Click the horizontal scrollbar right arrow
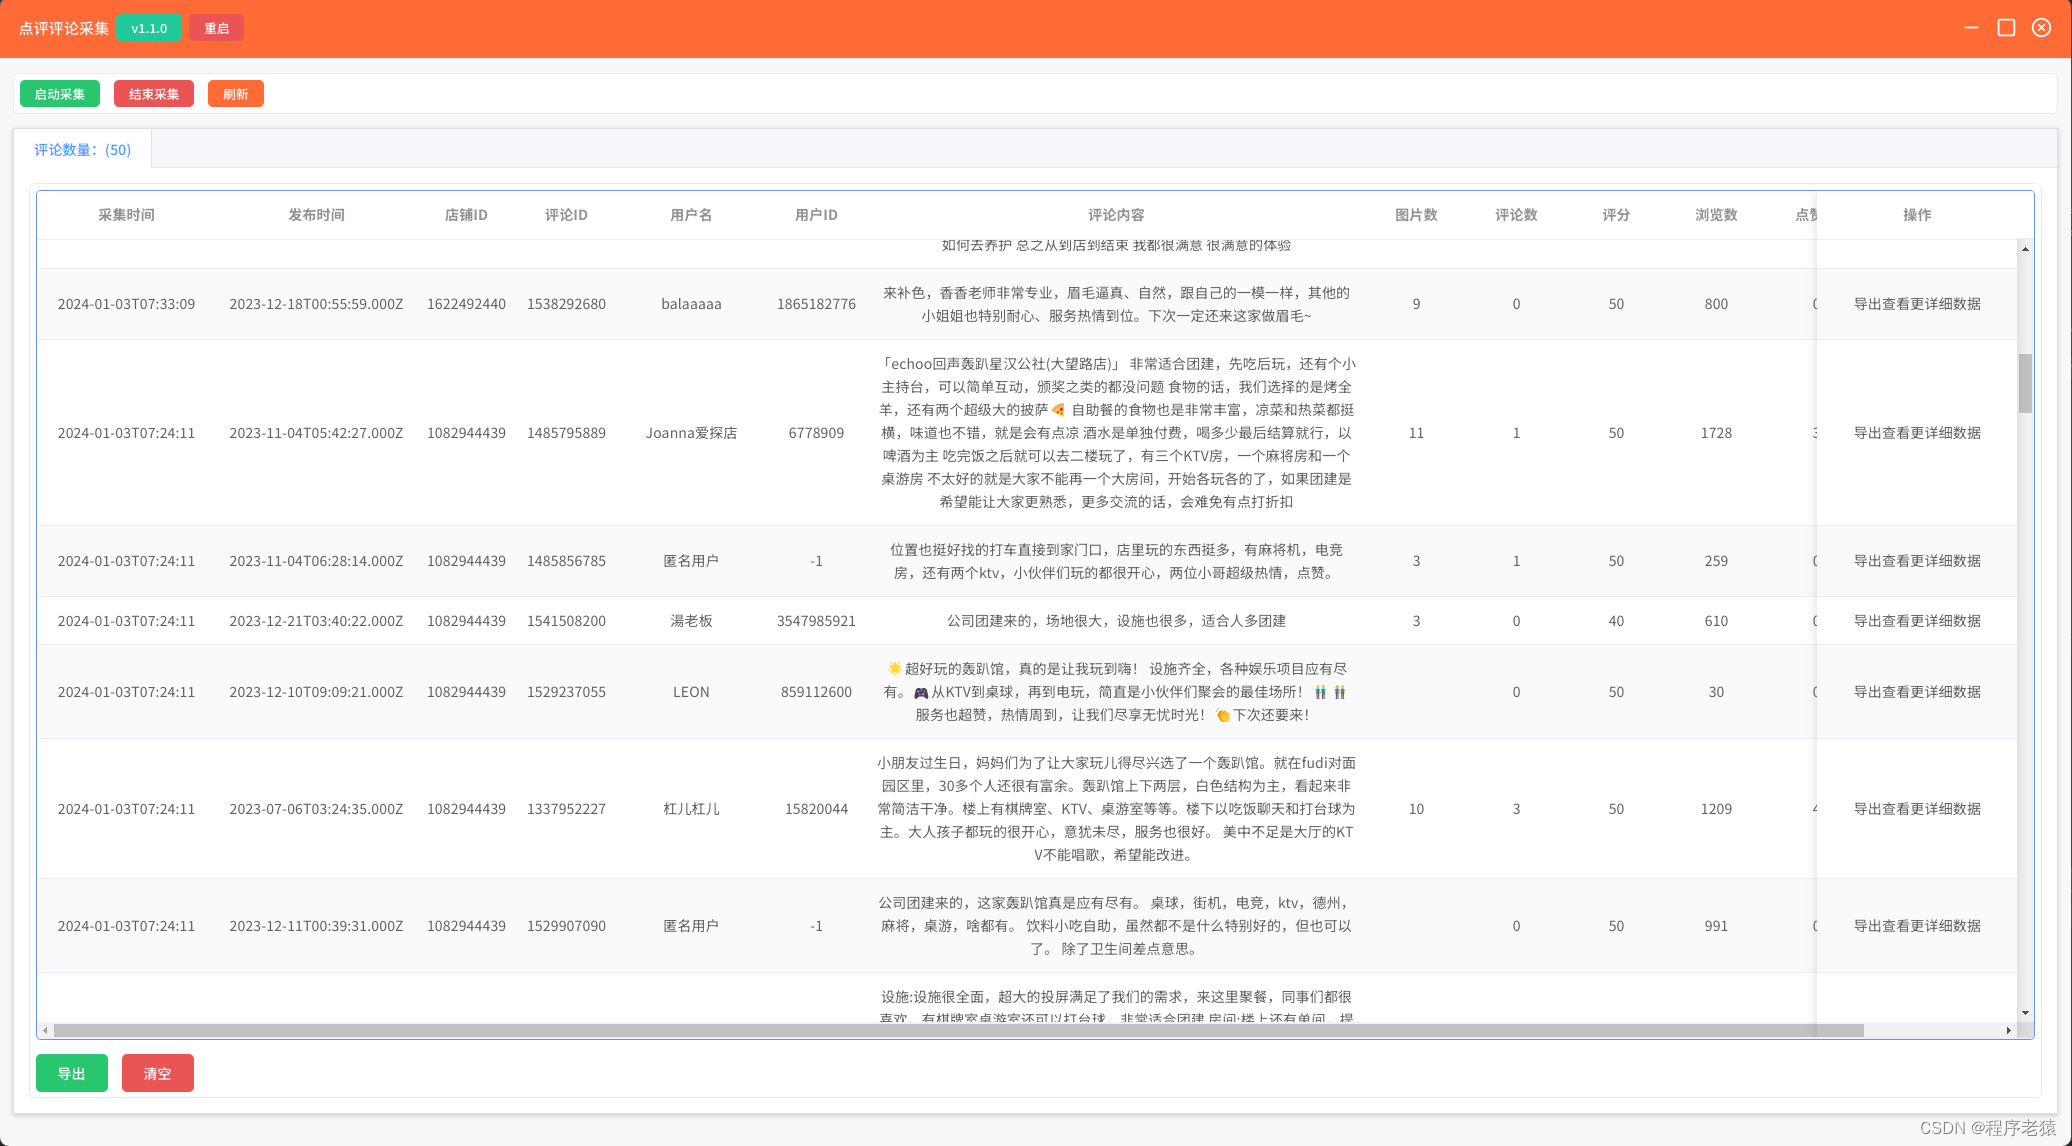Screen dimensions: 2072x1146 click(2008, 1030)
